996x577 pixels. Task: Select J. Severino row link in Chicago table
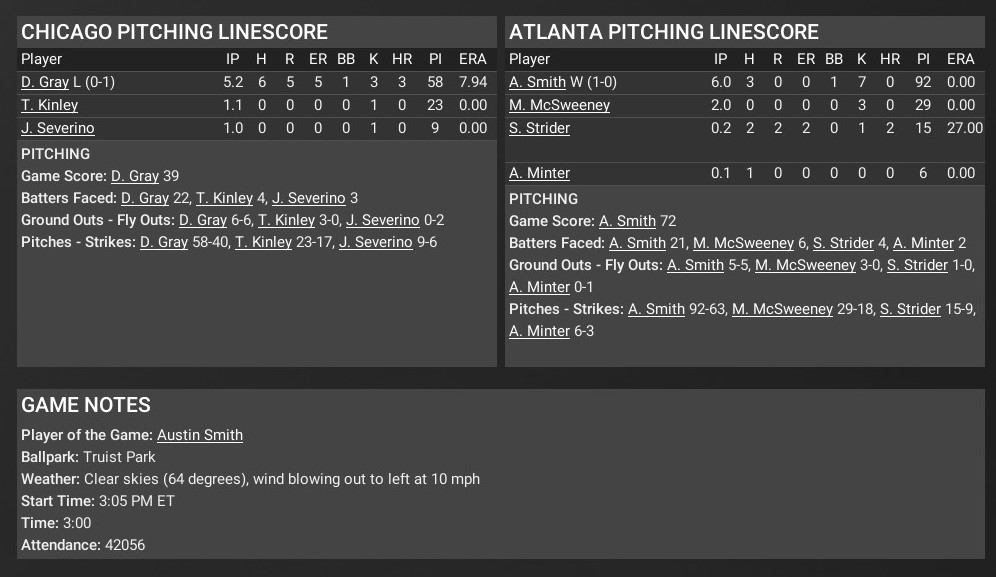[58, 128]
